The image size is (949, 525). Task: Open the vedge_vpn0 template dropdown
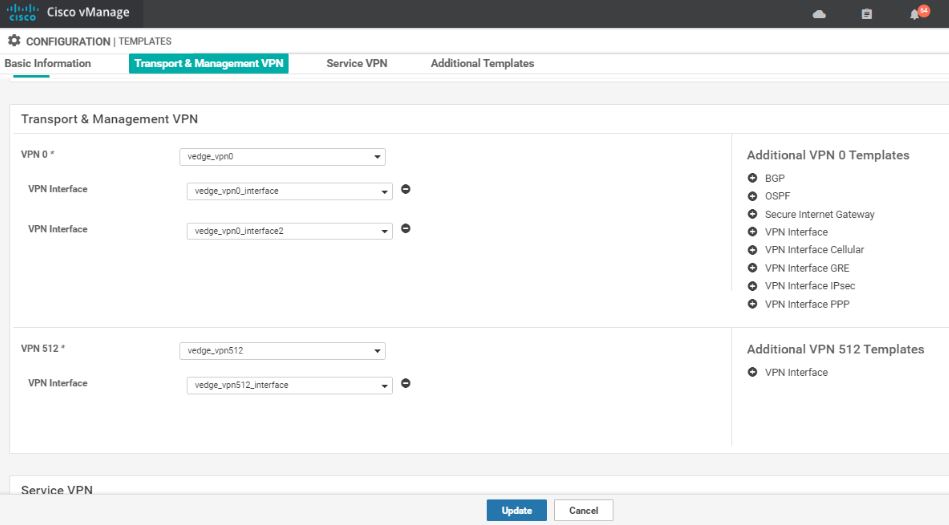pyautogui.click(x=283, y=157)
